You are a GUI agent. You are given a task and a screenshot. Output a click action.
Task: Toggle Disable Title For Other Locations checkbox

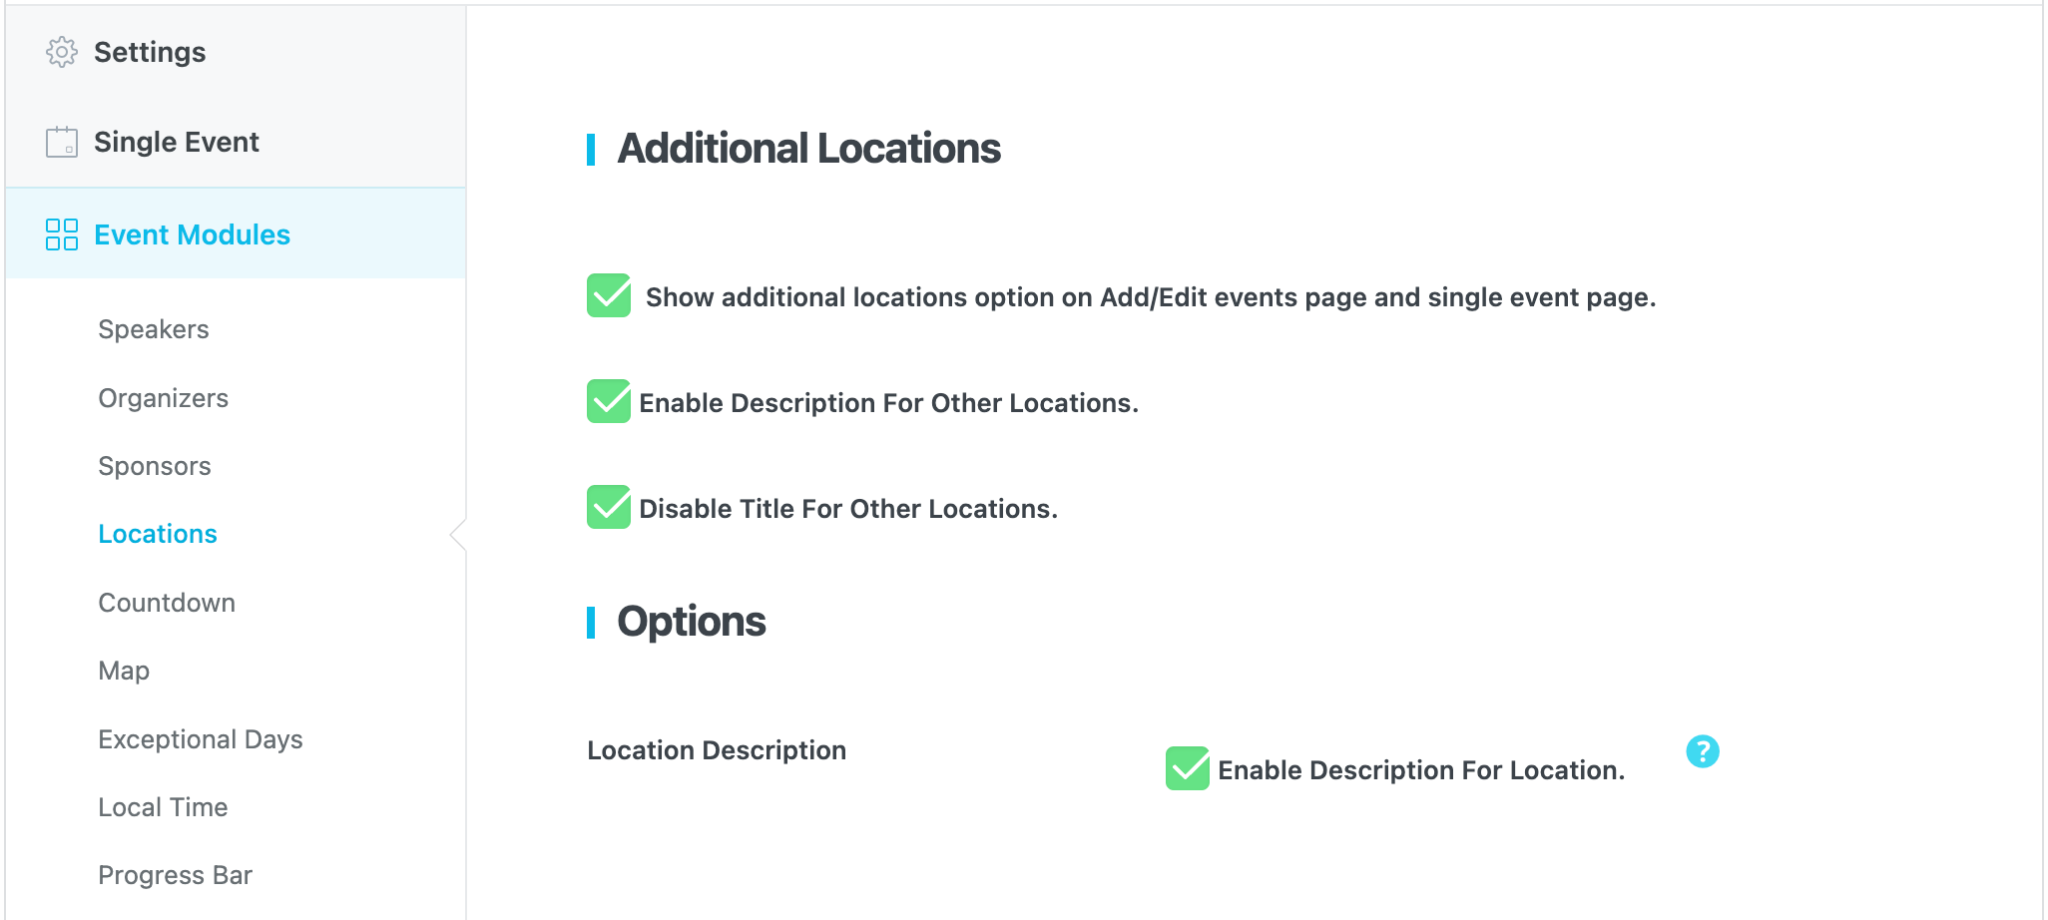click(609, 508)
